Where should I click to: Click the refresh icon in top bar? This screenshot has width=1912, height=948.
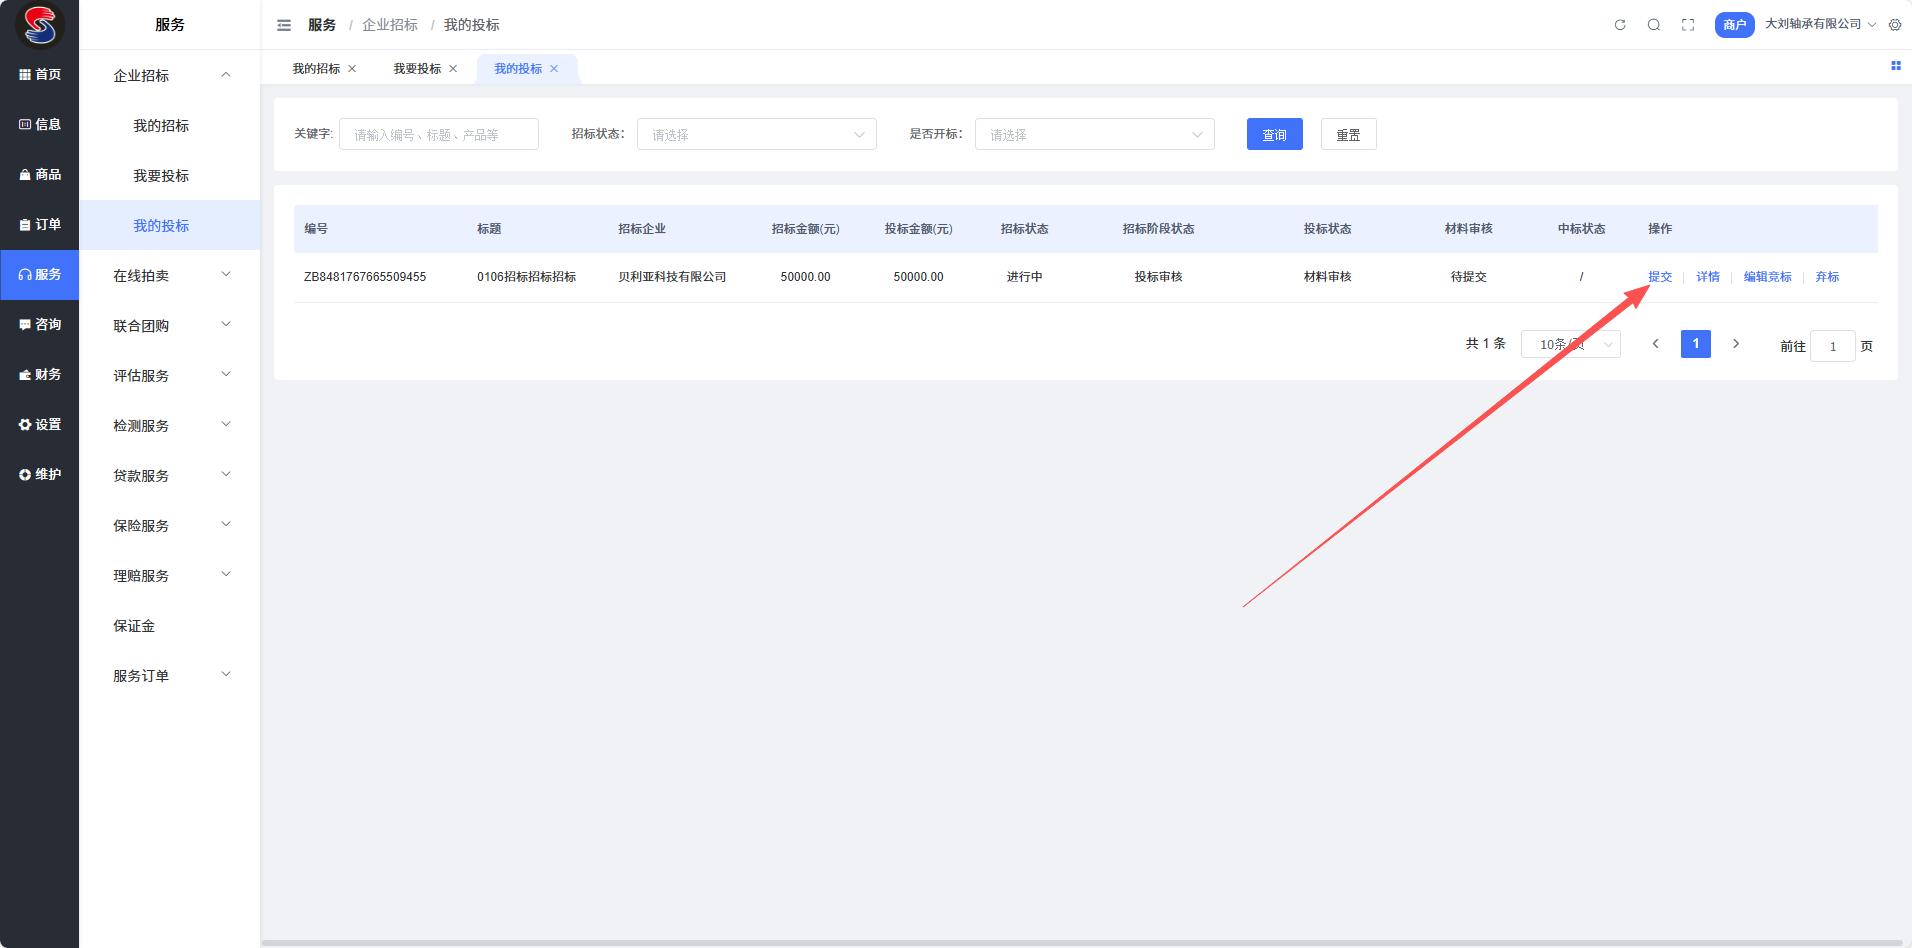point(1620,25)
